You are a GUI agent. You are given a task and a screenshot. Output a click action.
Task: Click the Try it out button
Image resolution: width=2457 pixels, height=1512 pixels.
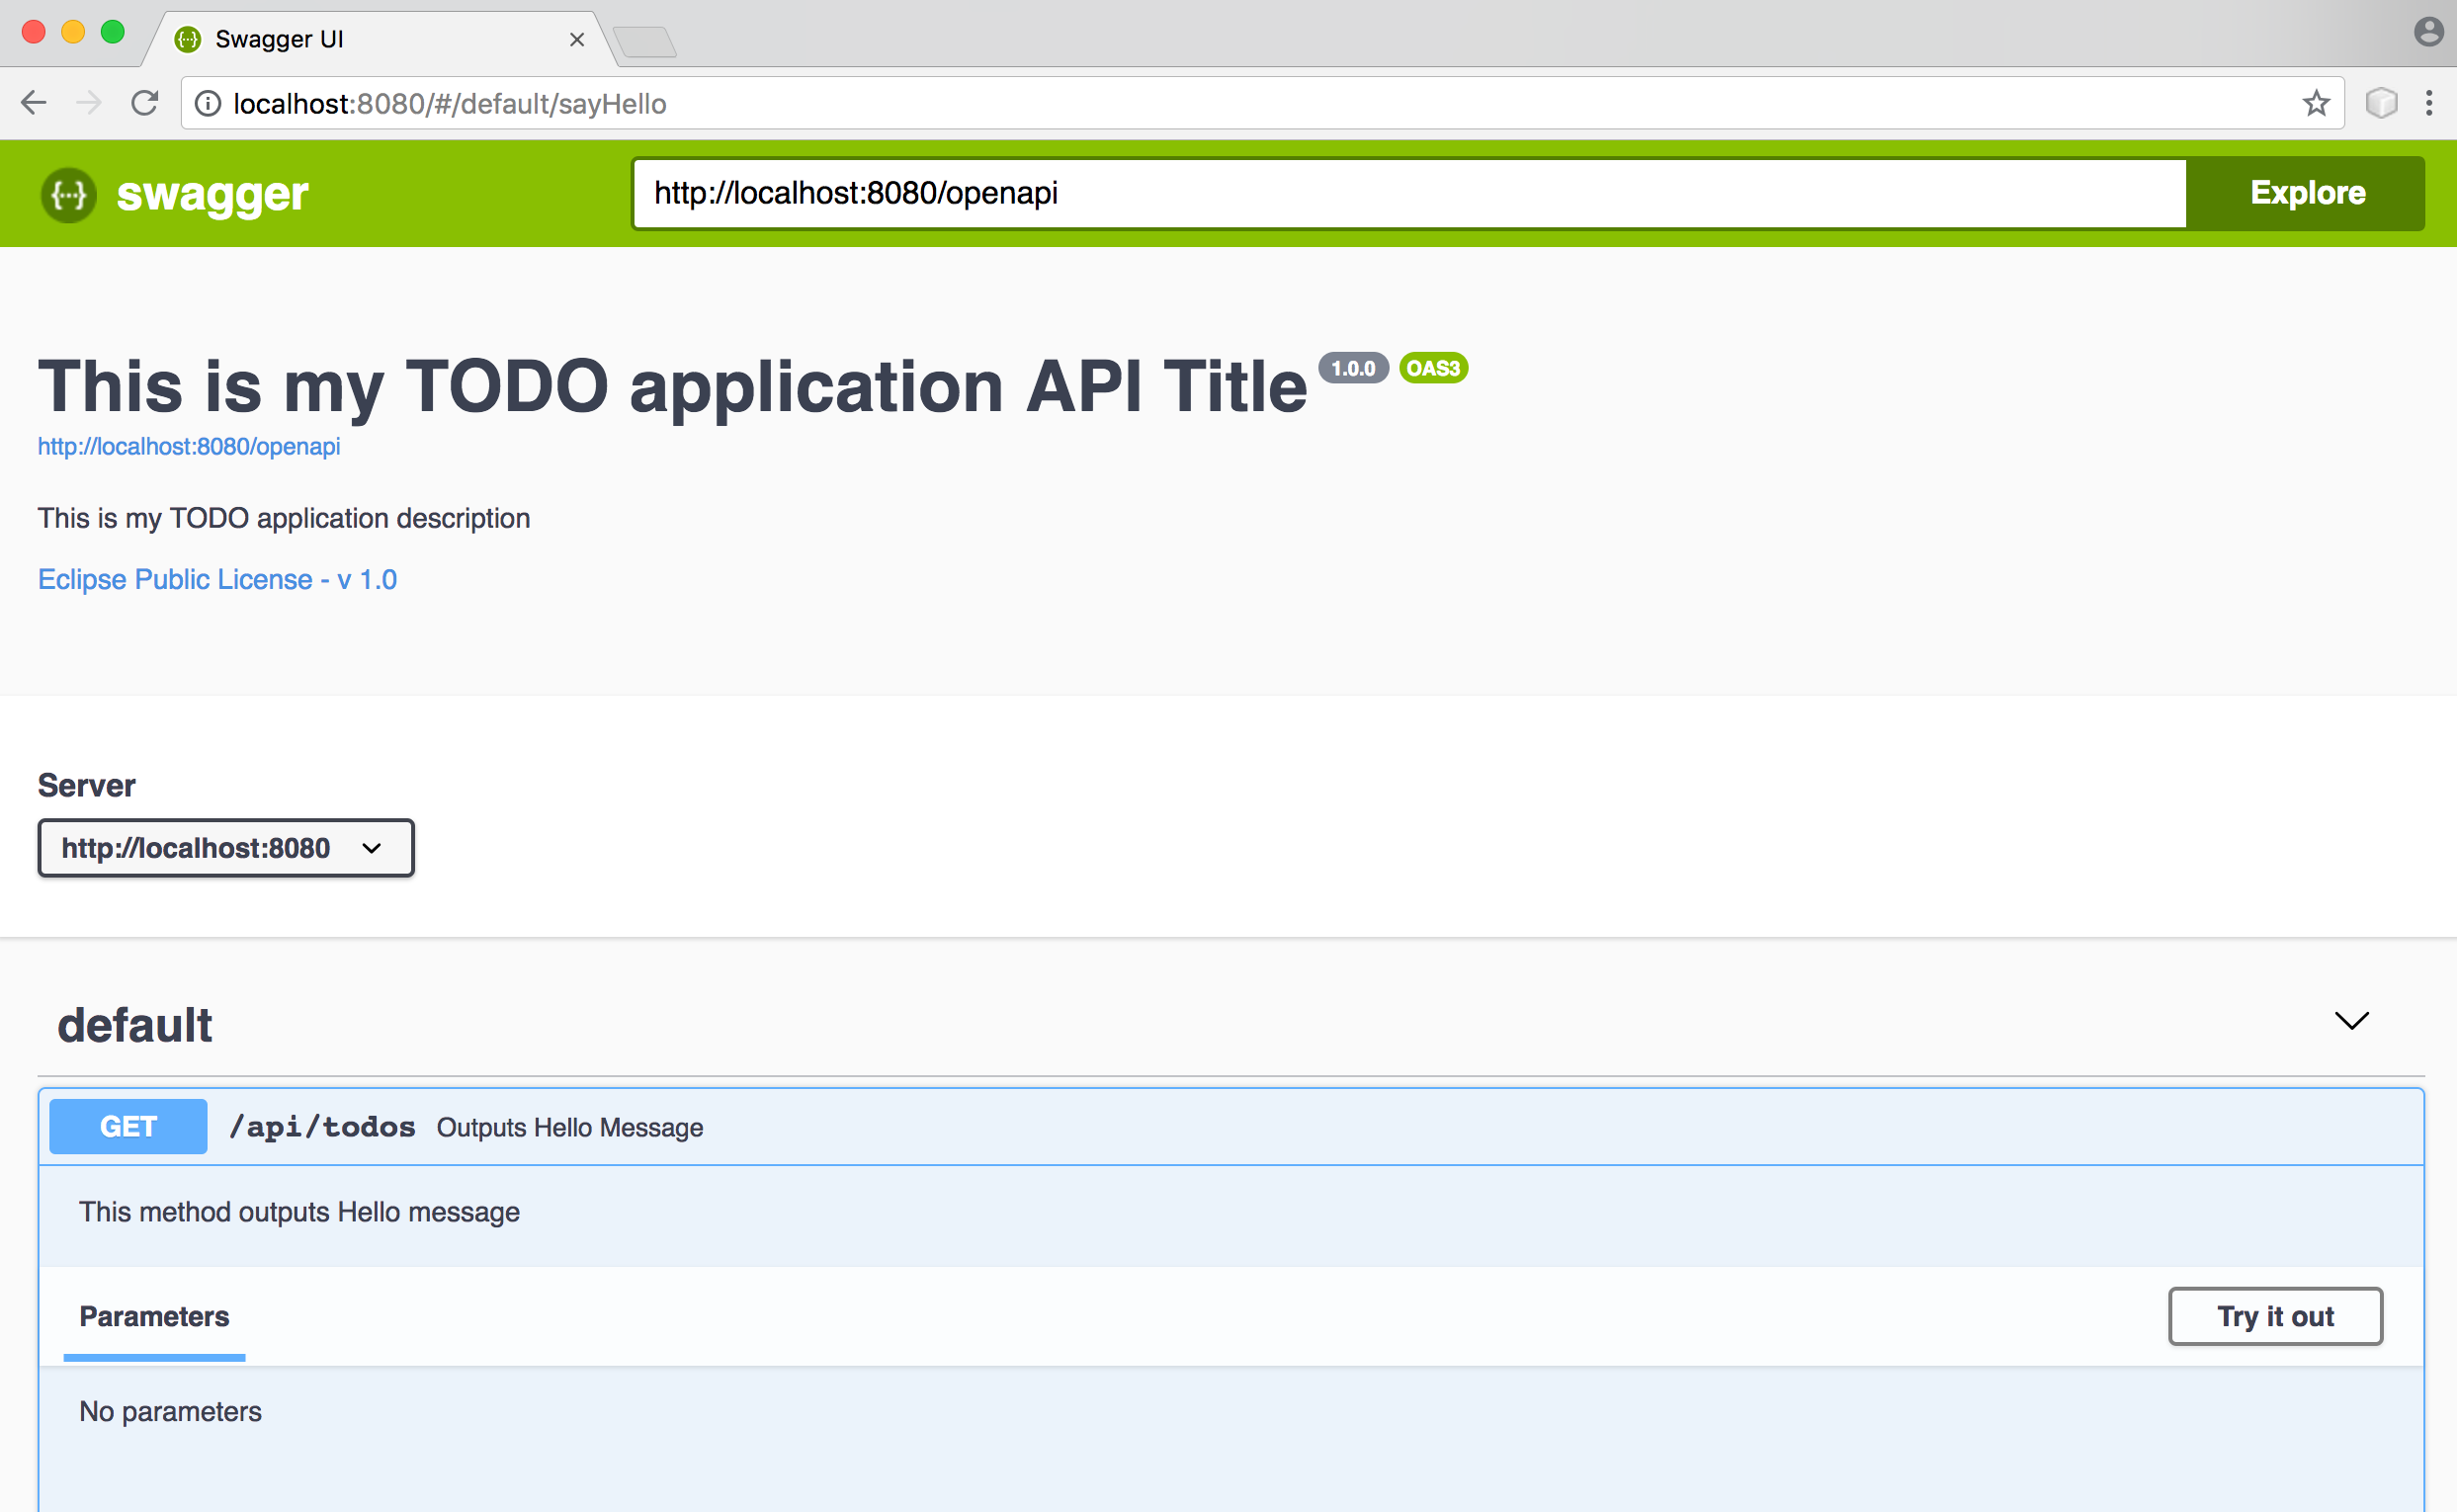(2276, 1315)
